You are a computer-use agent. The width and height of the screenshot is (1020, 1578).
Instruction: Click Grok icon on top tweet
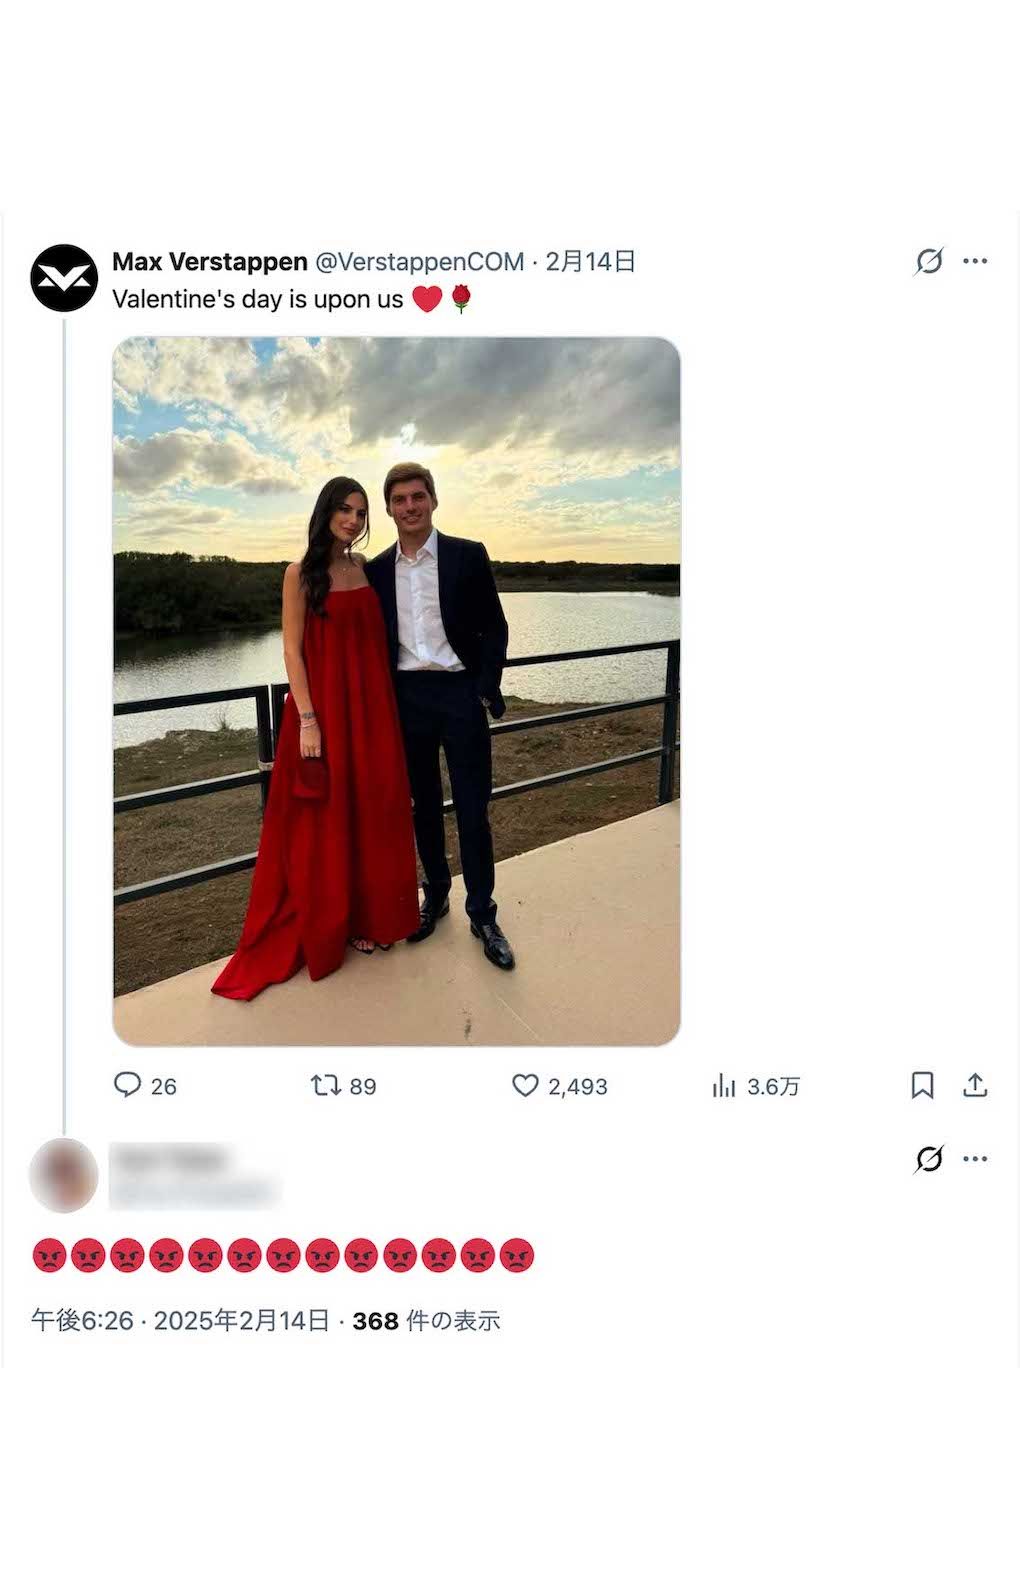[929, 261]
